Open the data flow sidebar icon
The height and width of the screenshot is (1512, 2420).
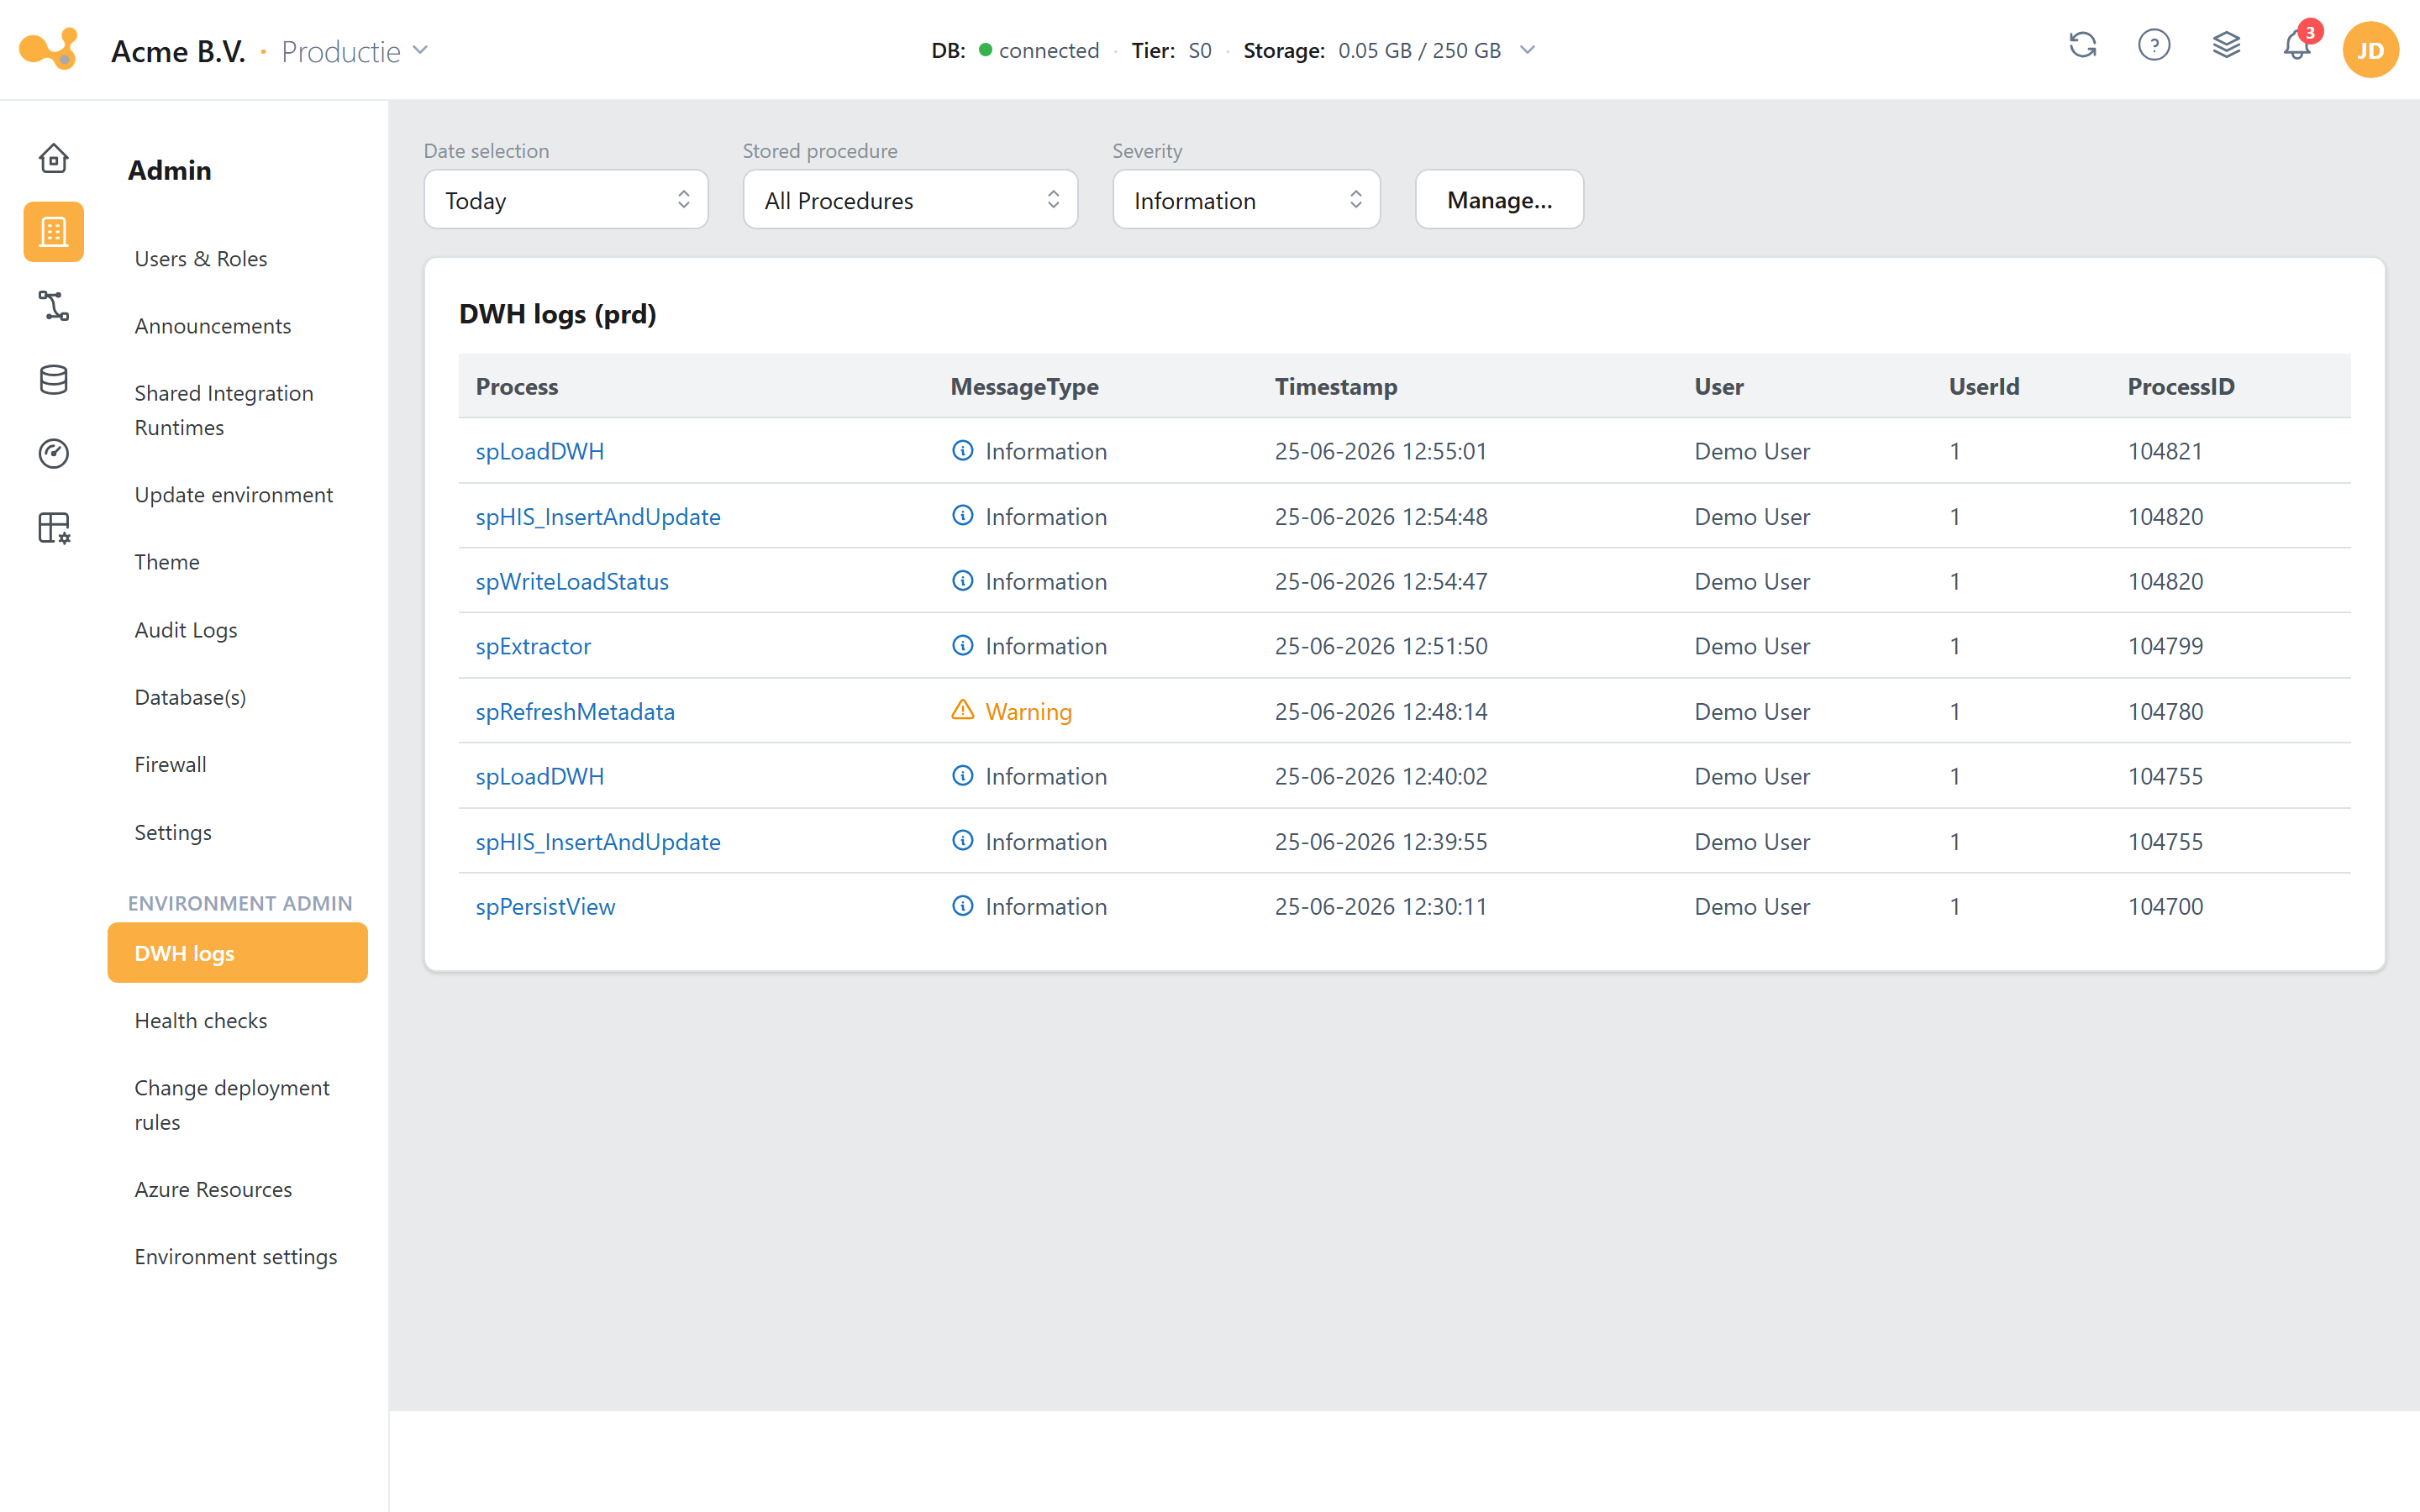point(53,306)
